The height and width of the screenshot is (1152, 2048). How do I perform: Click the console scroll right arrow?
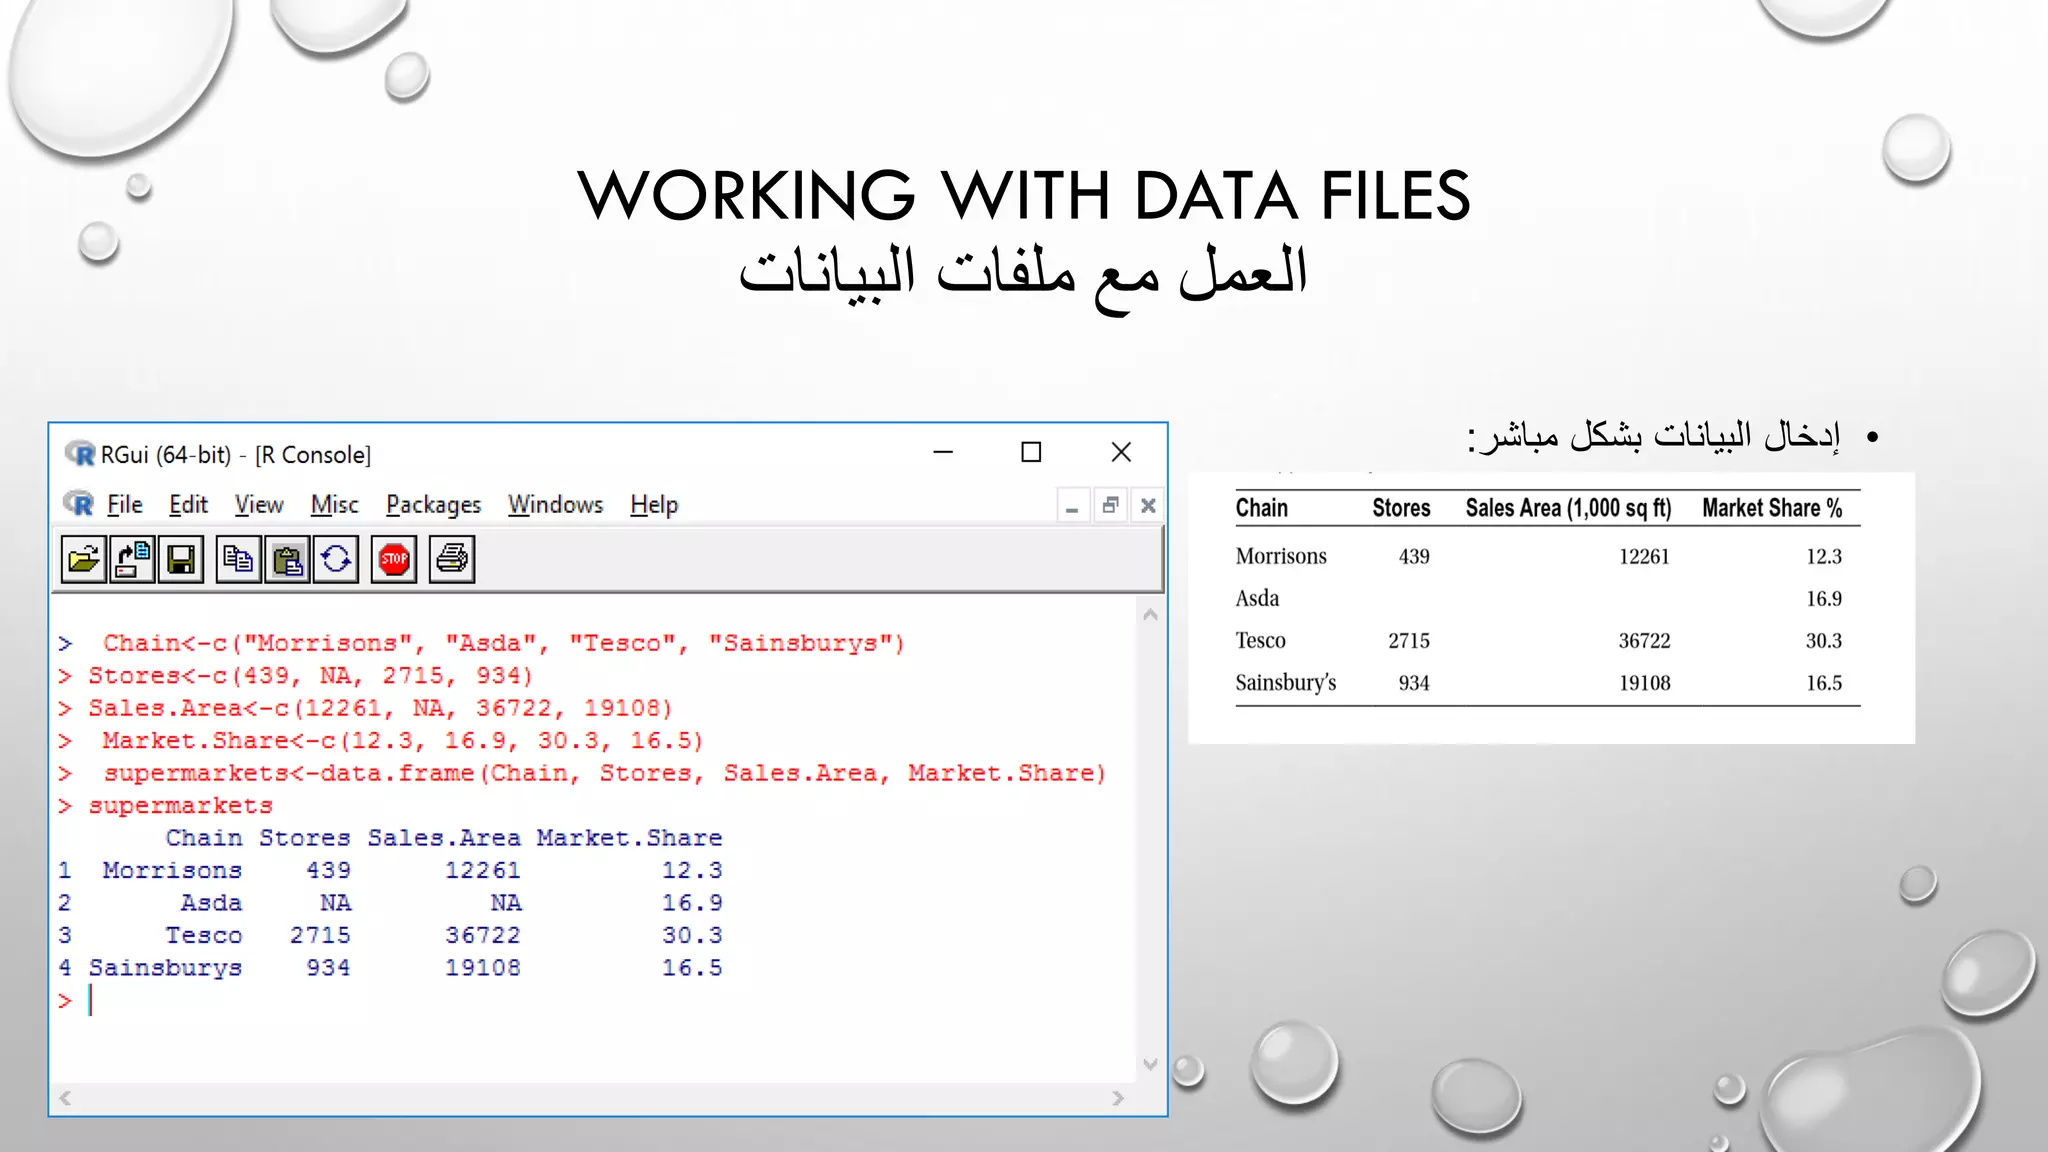click(x=1118, y=1098)
